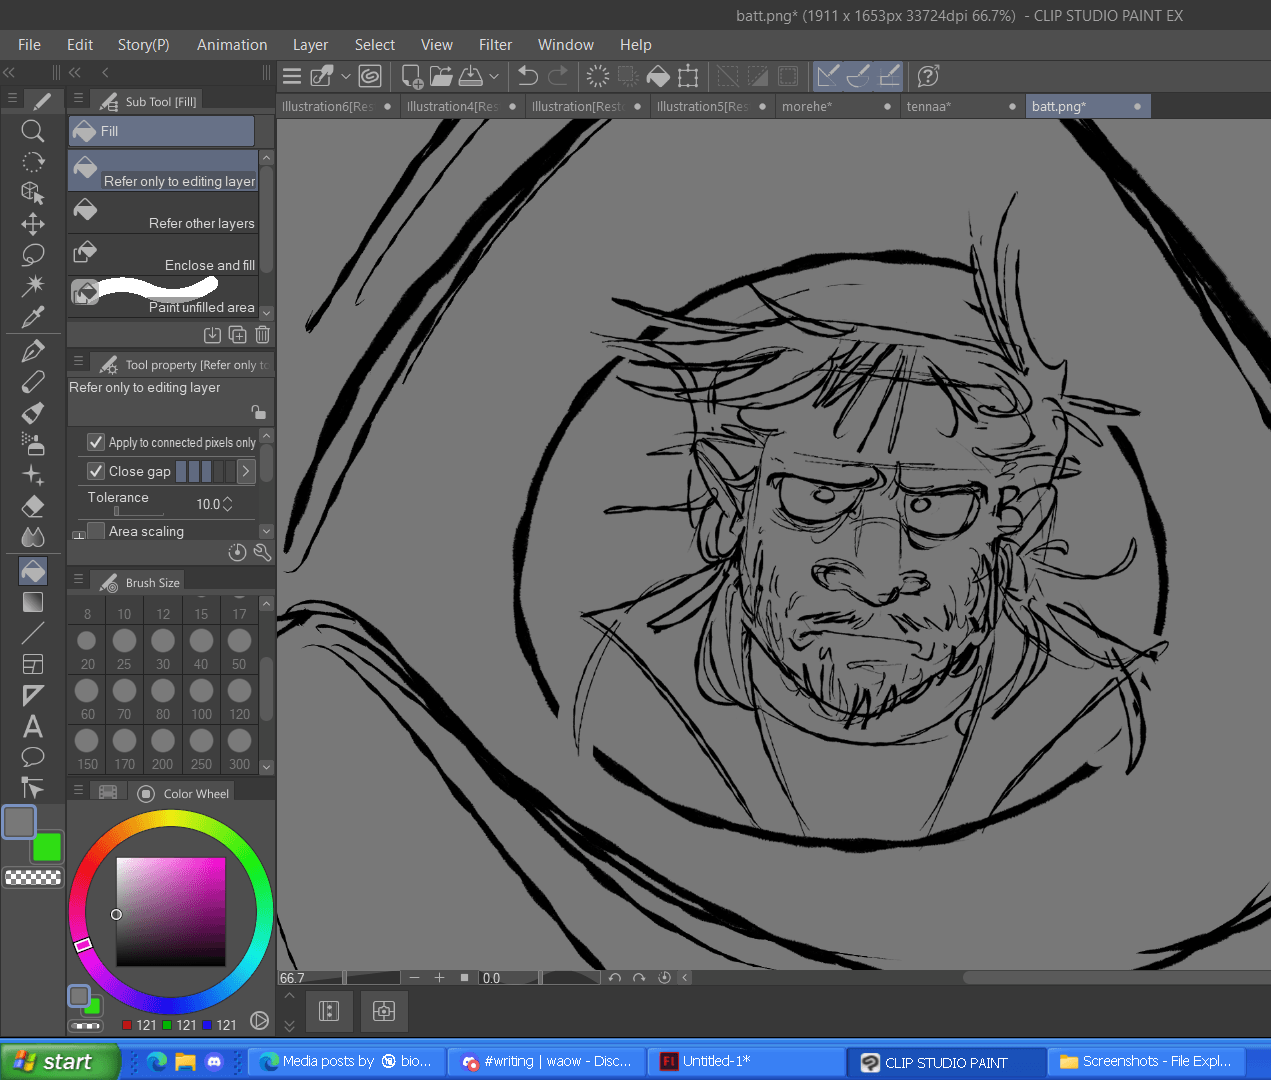Select the Move layer tool
The width and height of the screenshot is (1271, 1080).
pyautogui.click(x=33, y=224)
